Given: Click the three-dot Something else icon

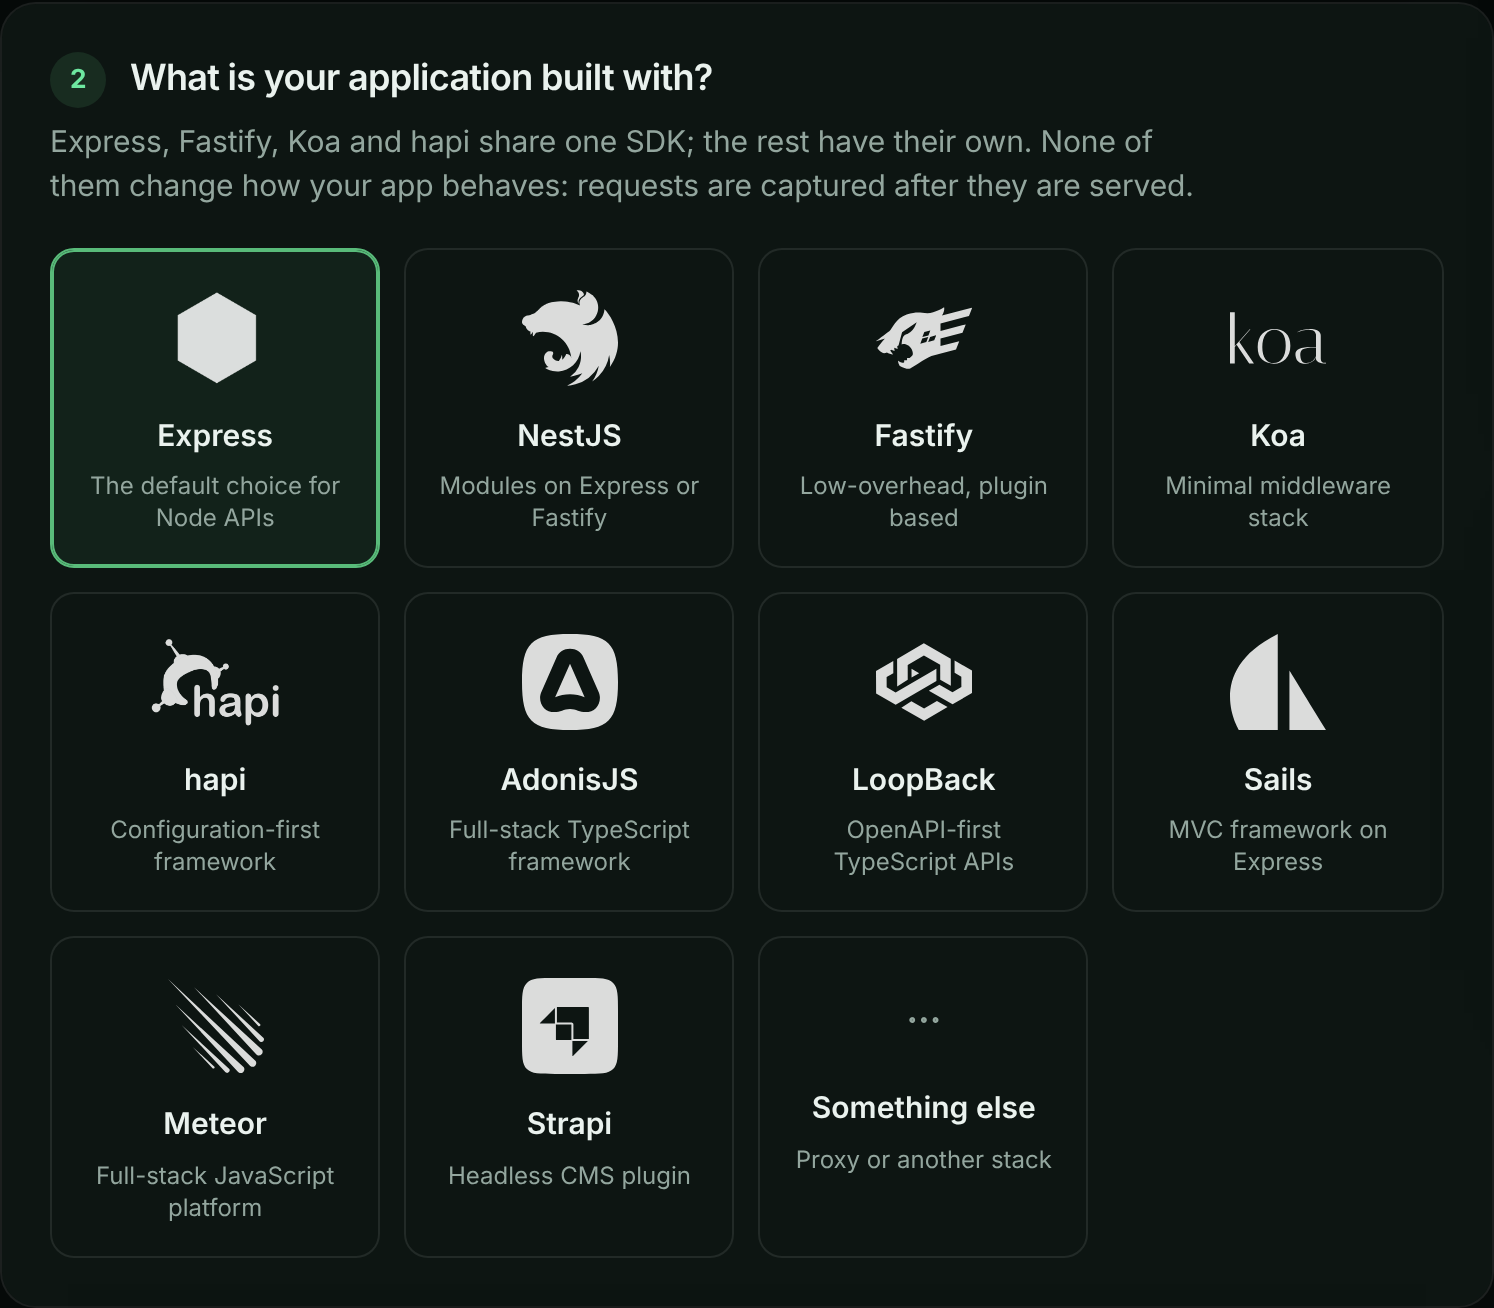Looking at the screenshot, I should pyautogui.click(x=924, y=1020).
